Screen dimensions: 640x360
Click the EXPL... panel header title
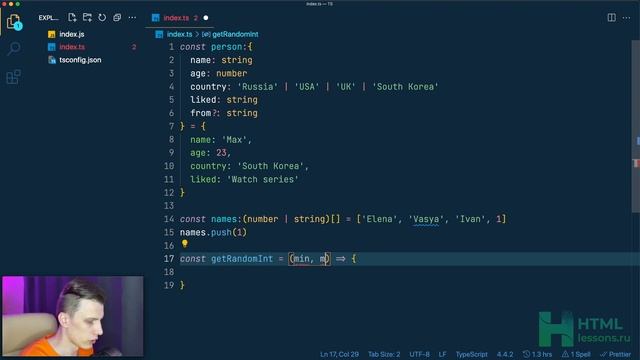tap(48, 18)
